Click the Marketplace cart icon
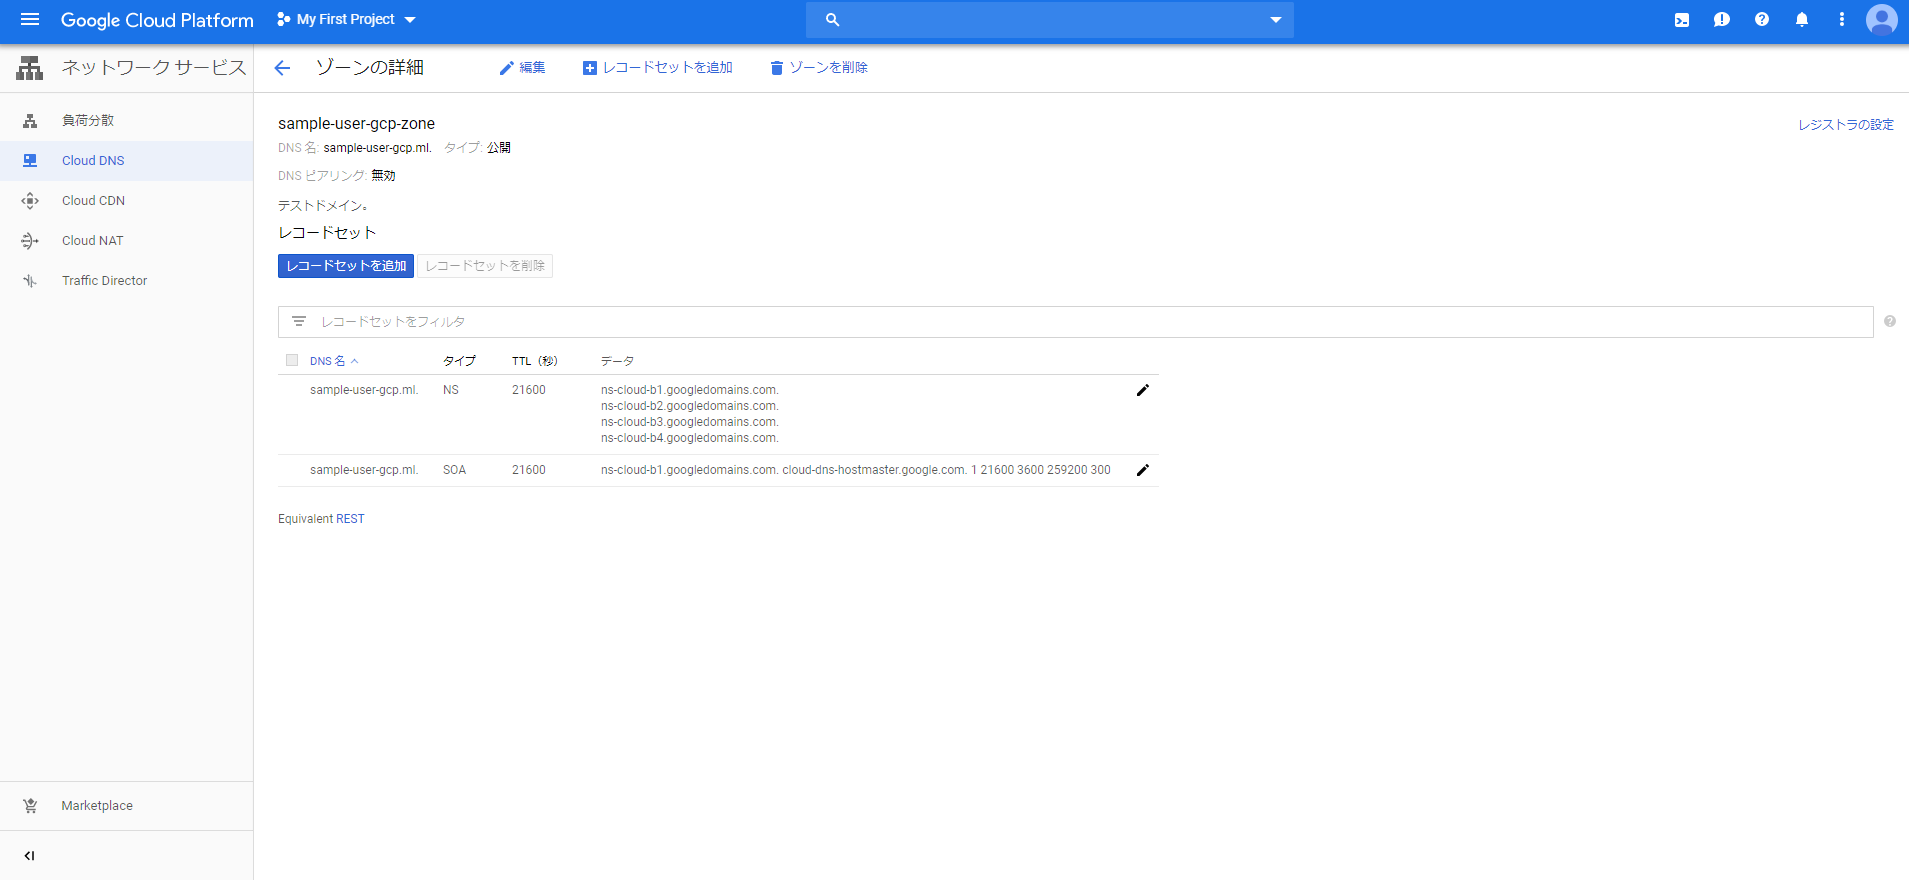The width and height of the screenshot is (1909, 880). pyautogui.click(x=30, y=806)
